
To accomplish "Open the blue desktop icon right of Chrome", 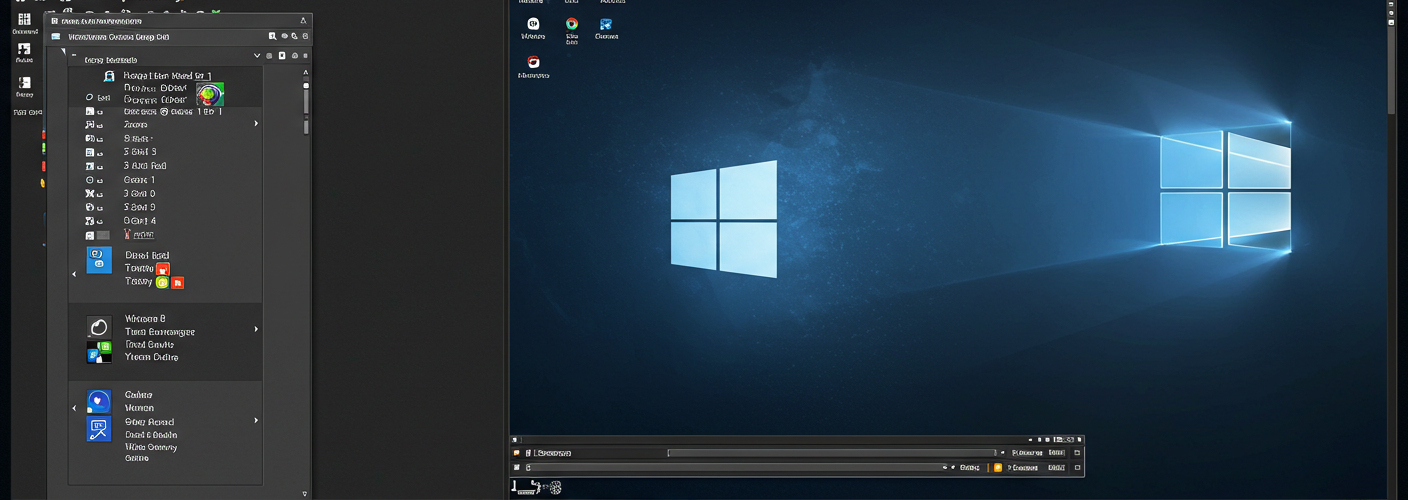I will (606, 24).
